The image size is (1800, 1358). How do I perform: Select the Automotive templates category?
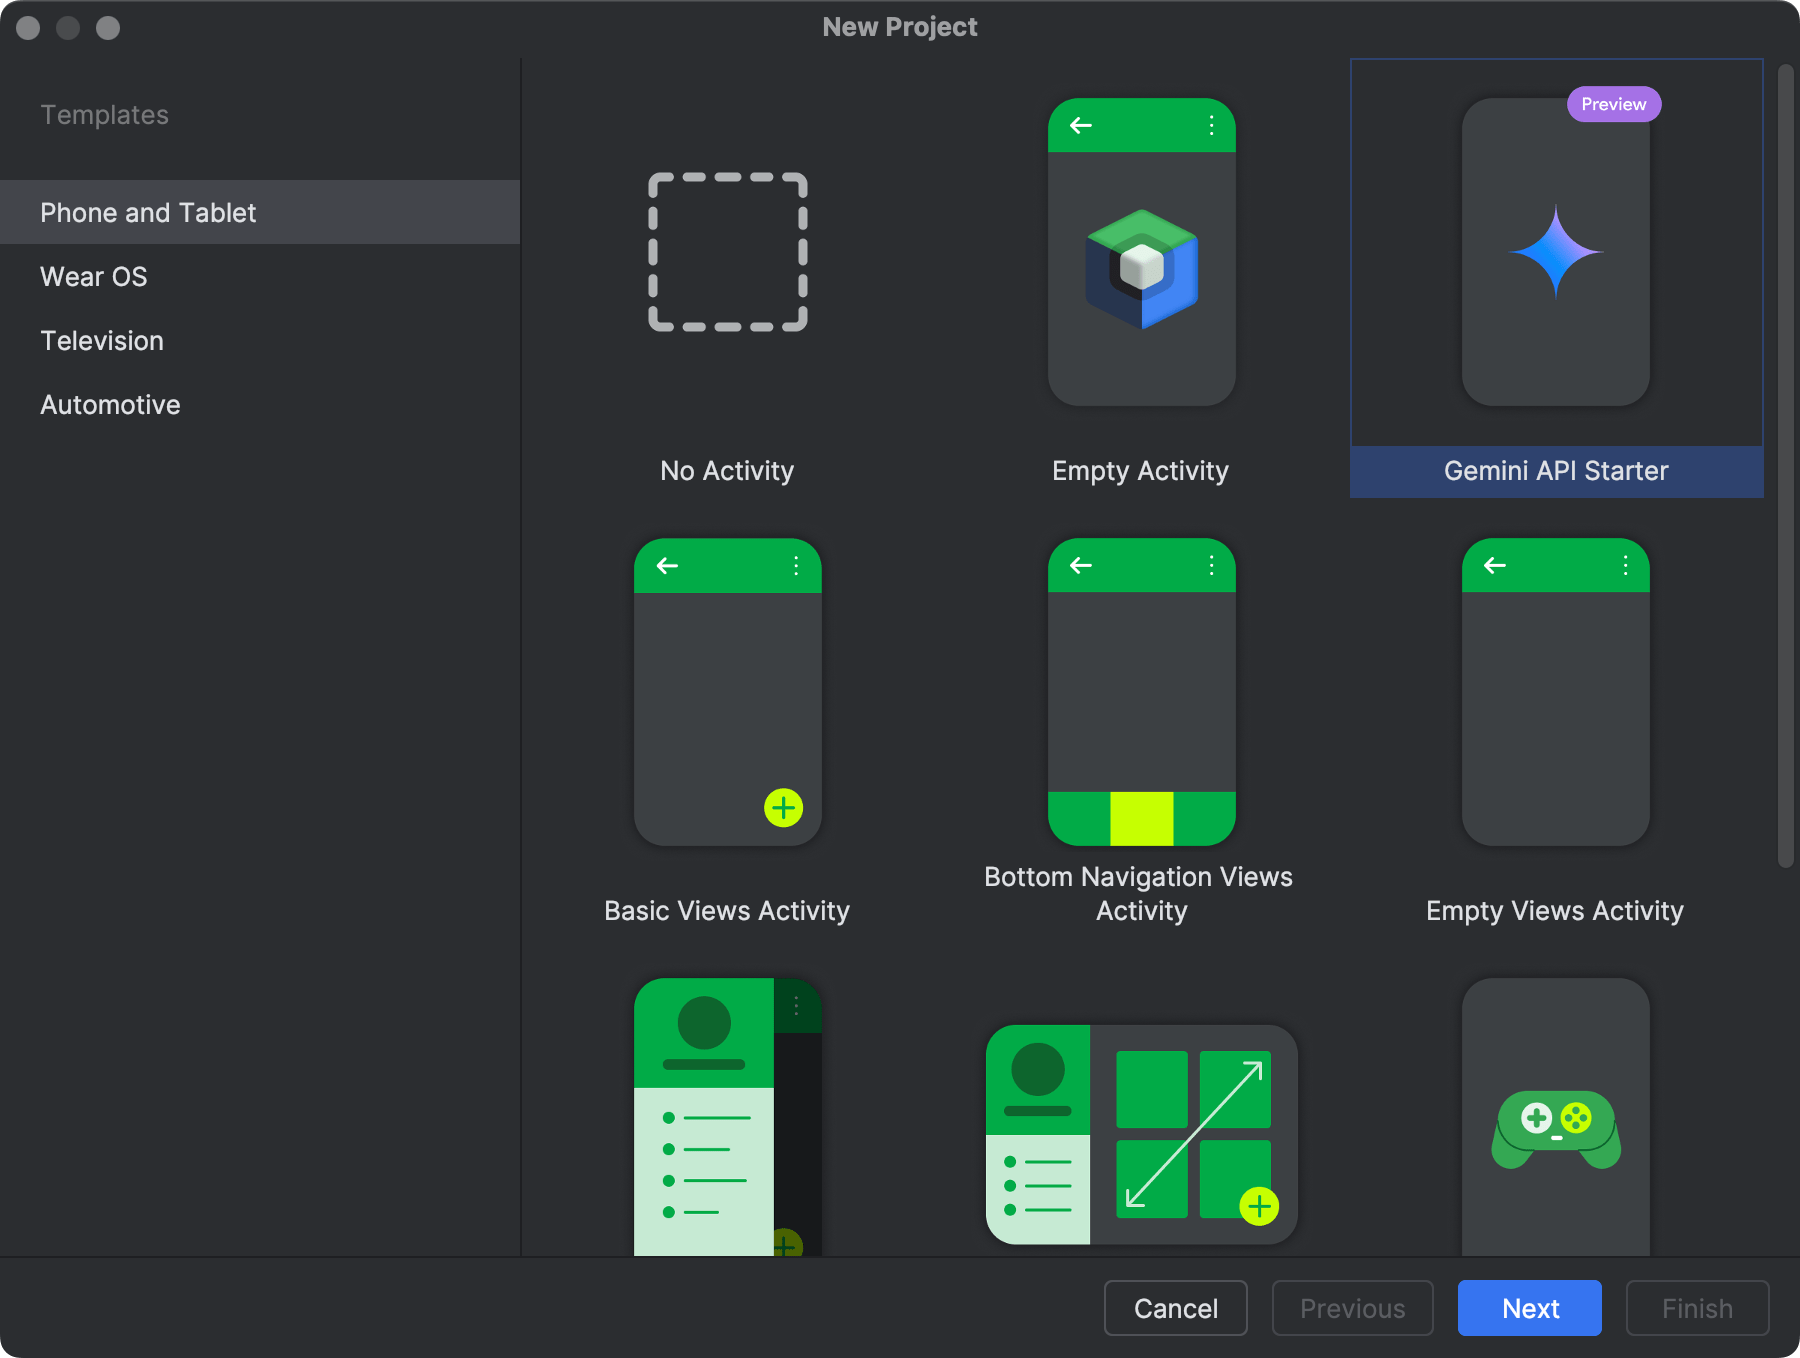(x=109, y=404)
